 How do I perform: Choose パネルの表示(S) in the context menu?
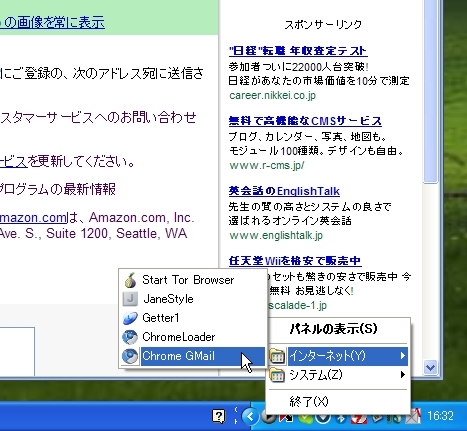[x=333, y=329]
